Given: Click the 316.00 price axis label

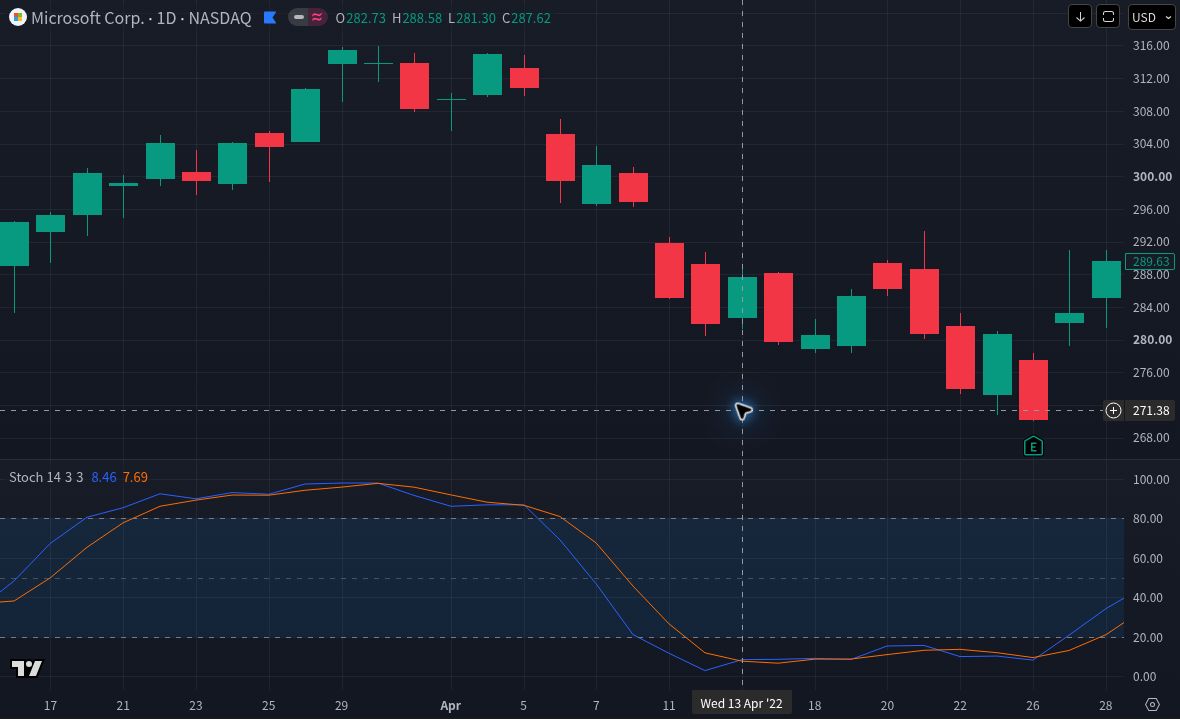Looking at the screenshot, I should (1151, 45).
